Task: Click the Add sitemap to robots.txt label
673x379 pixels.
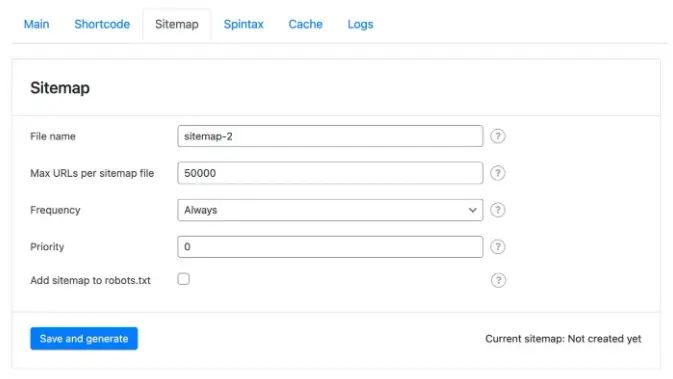Action: tap(90, 280)
